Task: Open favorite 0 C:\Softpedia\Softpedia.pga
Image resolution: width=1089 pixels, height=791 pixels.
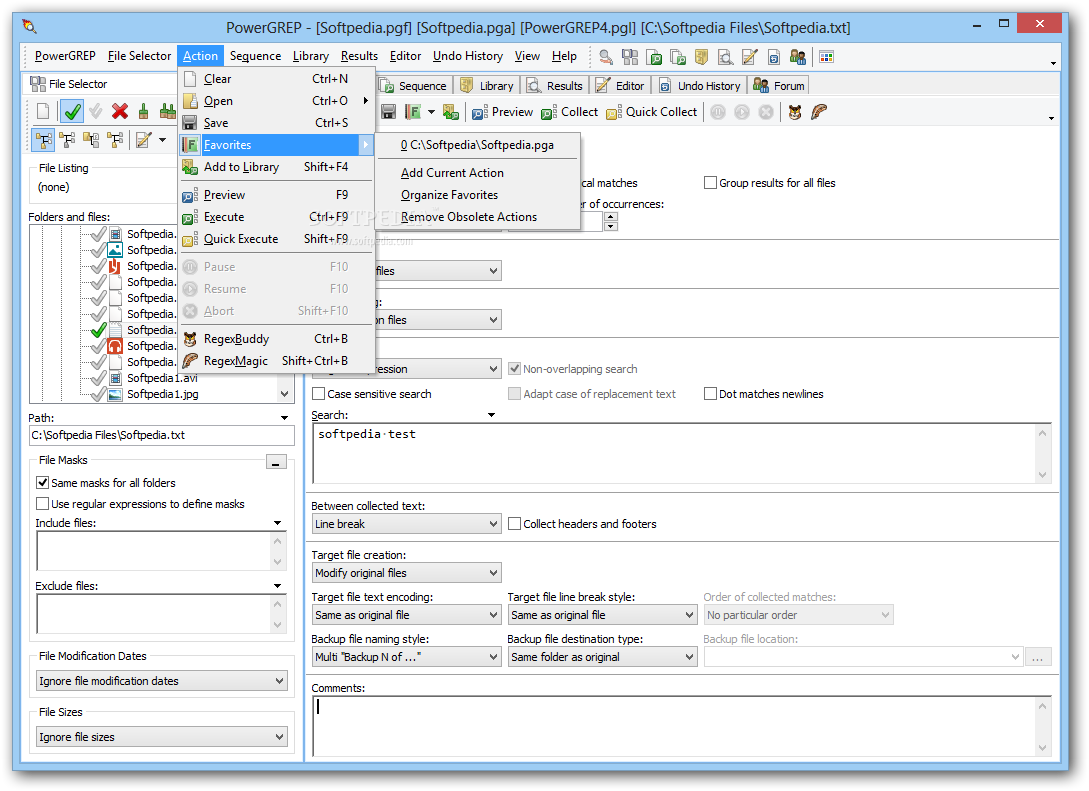Action: [x=478, y=144]
